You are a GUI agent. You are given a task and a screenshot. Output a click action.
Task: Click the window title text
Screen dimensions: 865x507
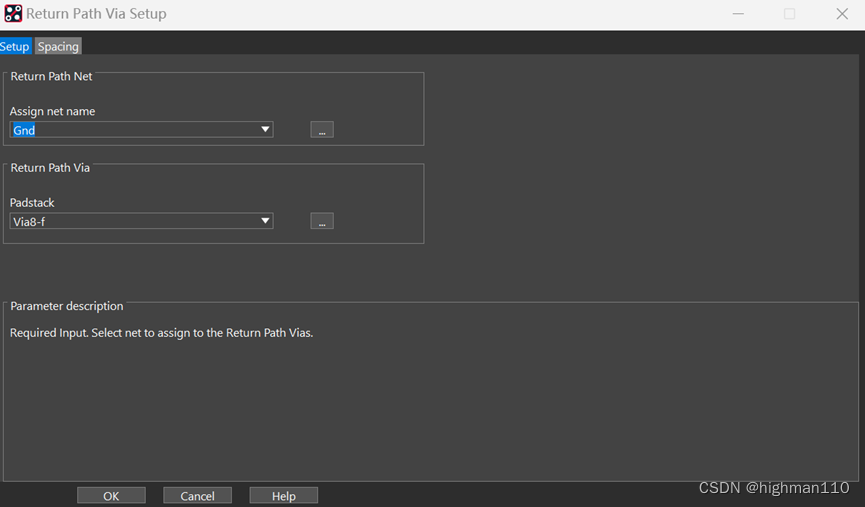(96, 14)
